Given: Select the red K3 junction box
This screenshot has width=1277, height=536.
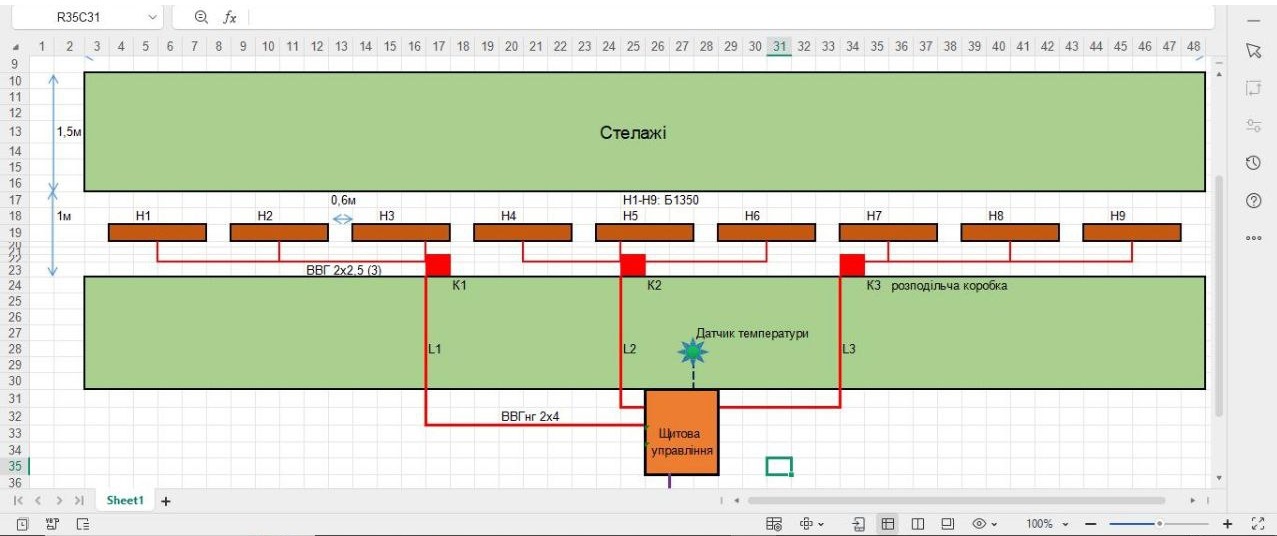Looking at the screenshot, I should (x=852, y=265).
